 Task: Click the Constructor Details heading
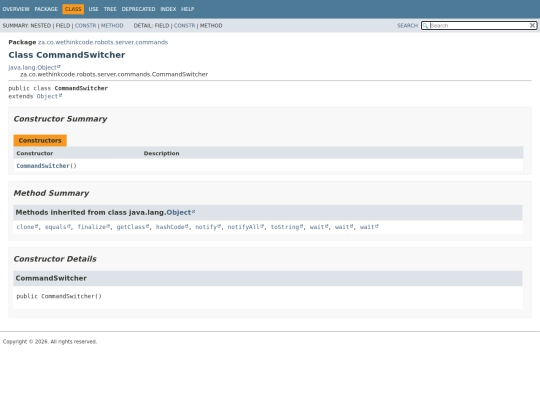point(55,259)
